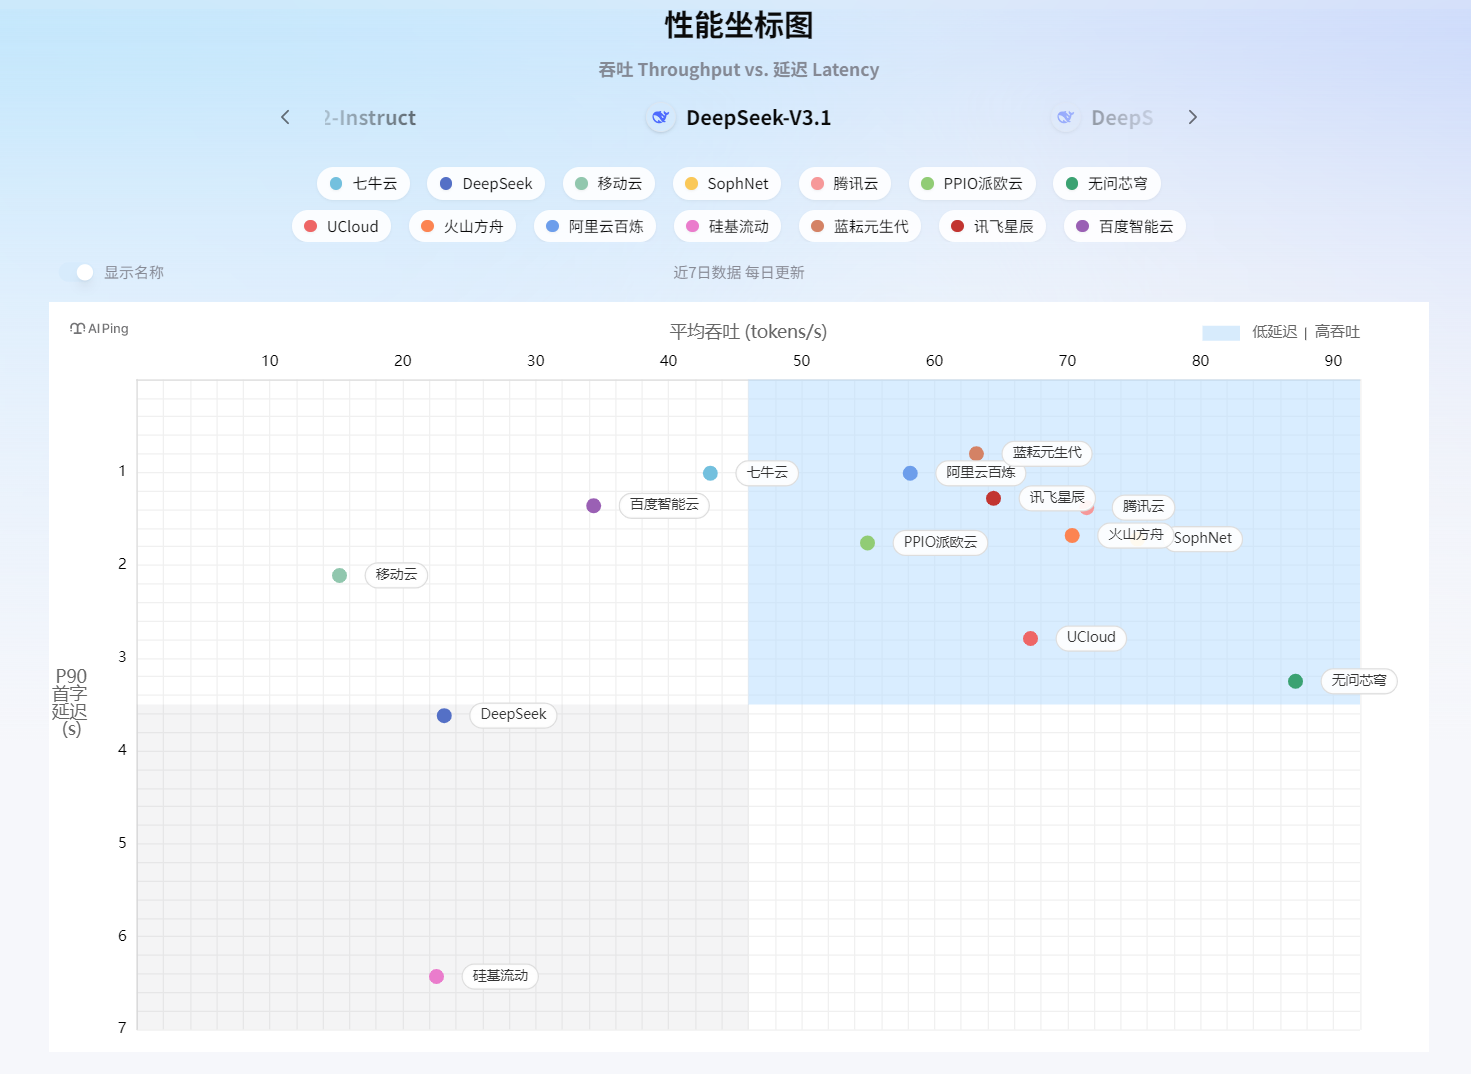Switch to the partially shown Instruct model tab

pyautogui.click(x=369, y=118)
